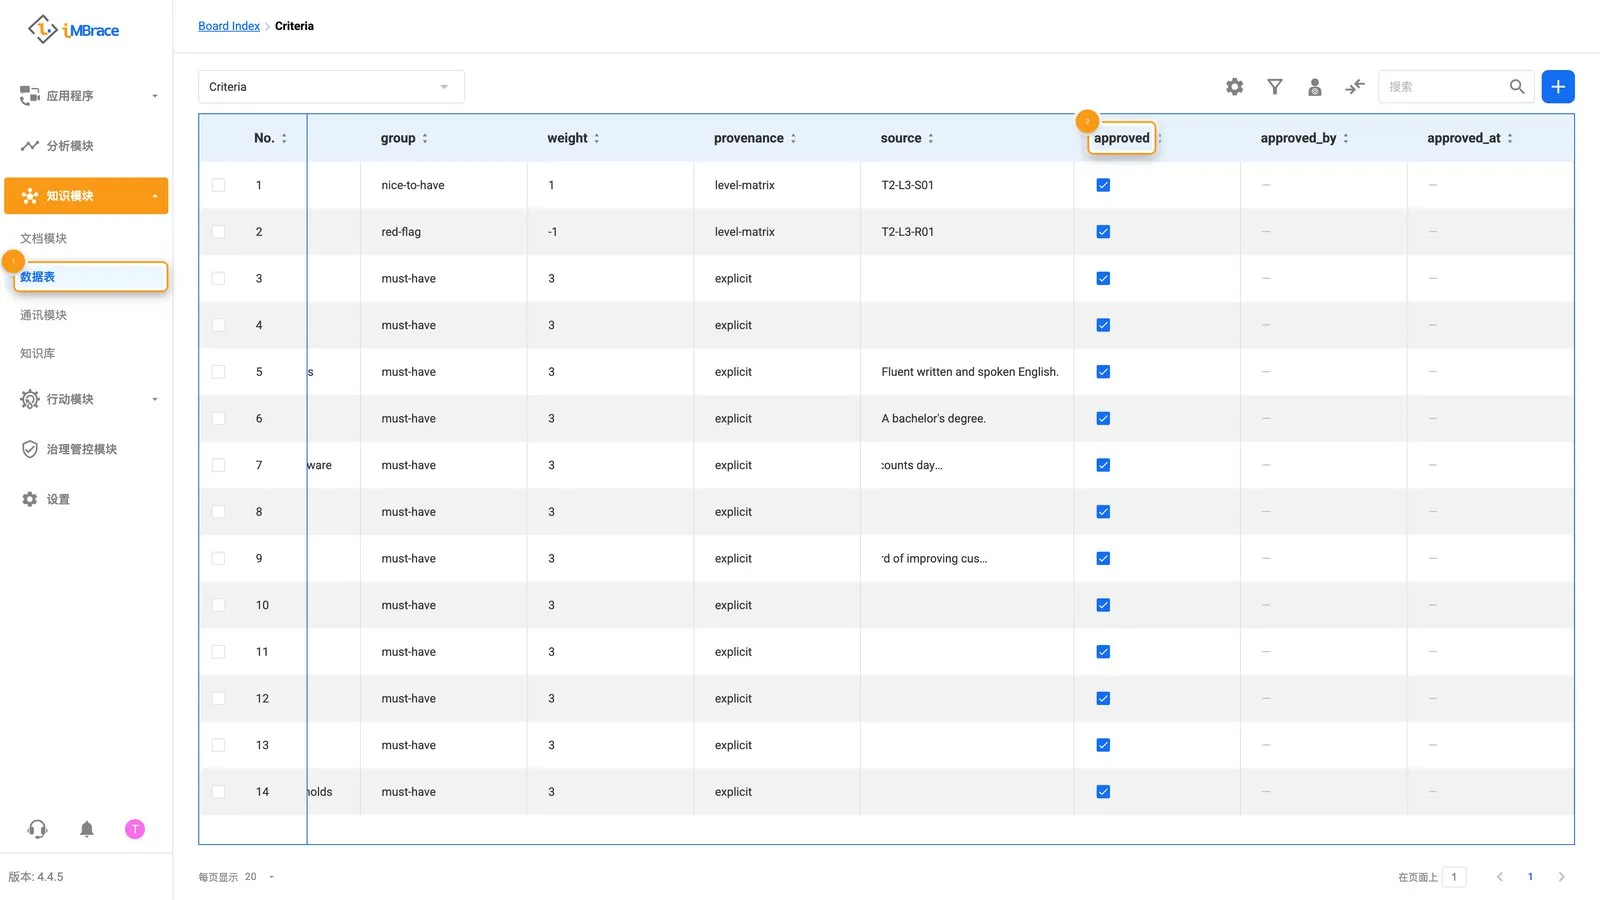Click the user permissions person icon
This screenshot has width=1600, height=900.
coord(1315,87)
